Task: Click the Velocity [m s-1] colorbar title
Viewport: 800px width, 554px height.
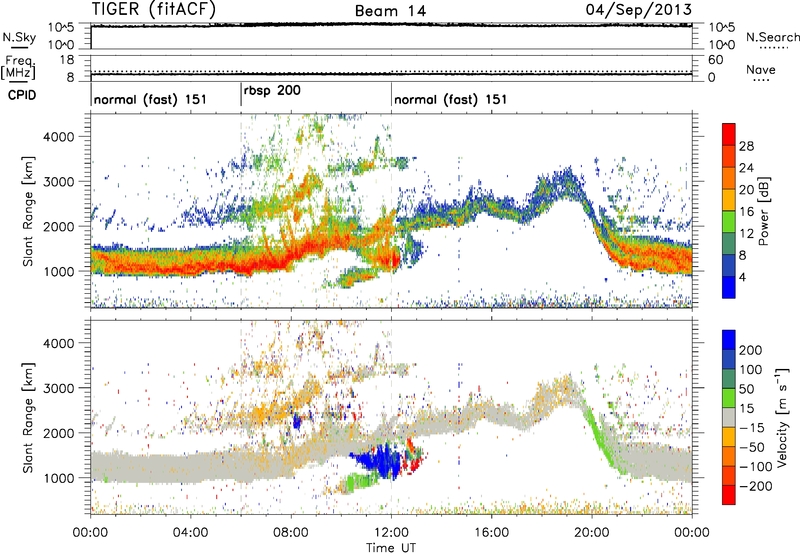Action: [x=781, y=417]
